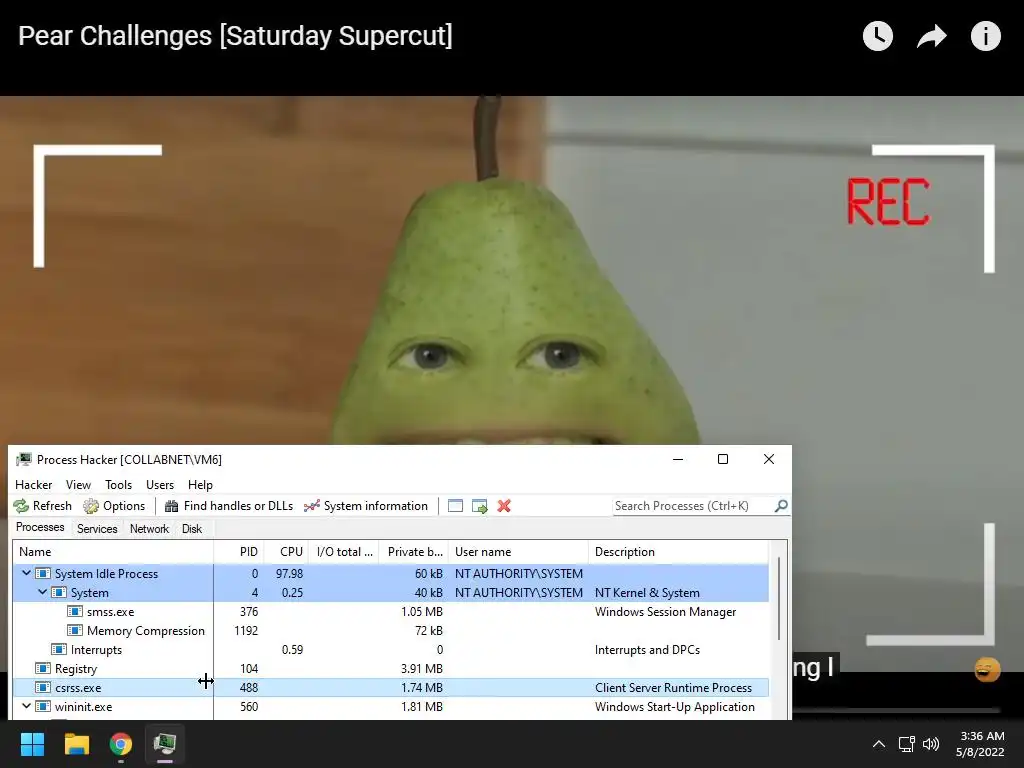Sort by User name column header
The width and height of the screenshot is (1024, 768).
click(518, 552)
